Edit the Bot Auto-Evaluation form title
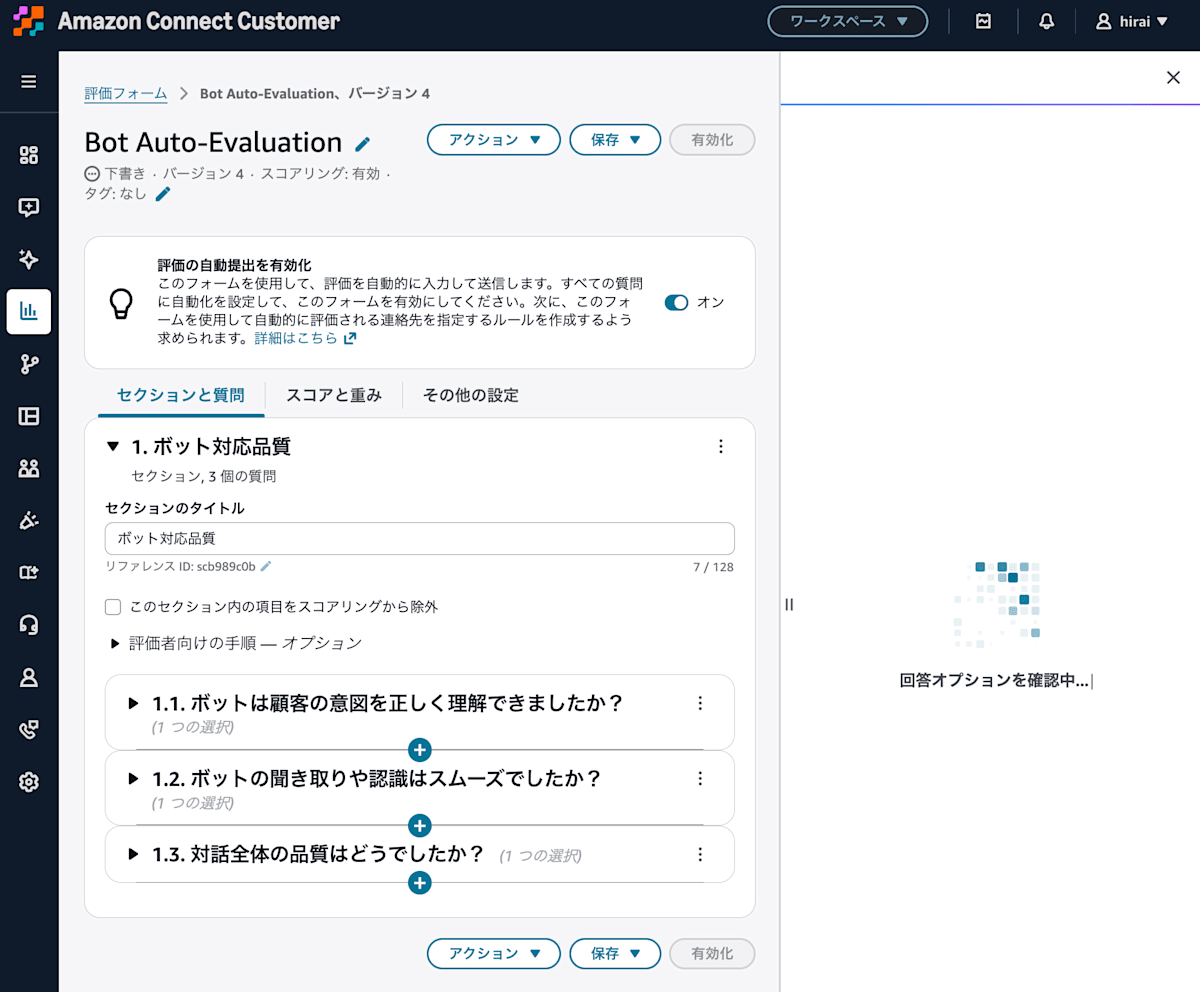The height and width of the screenshot is (992, 1200). coord(363,144)
